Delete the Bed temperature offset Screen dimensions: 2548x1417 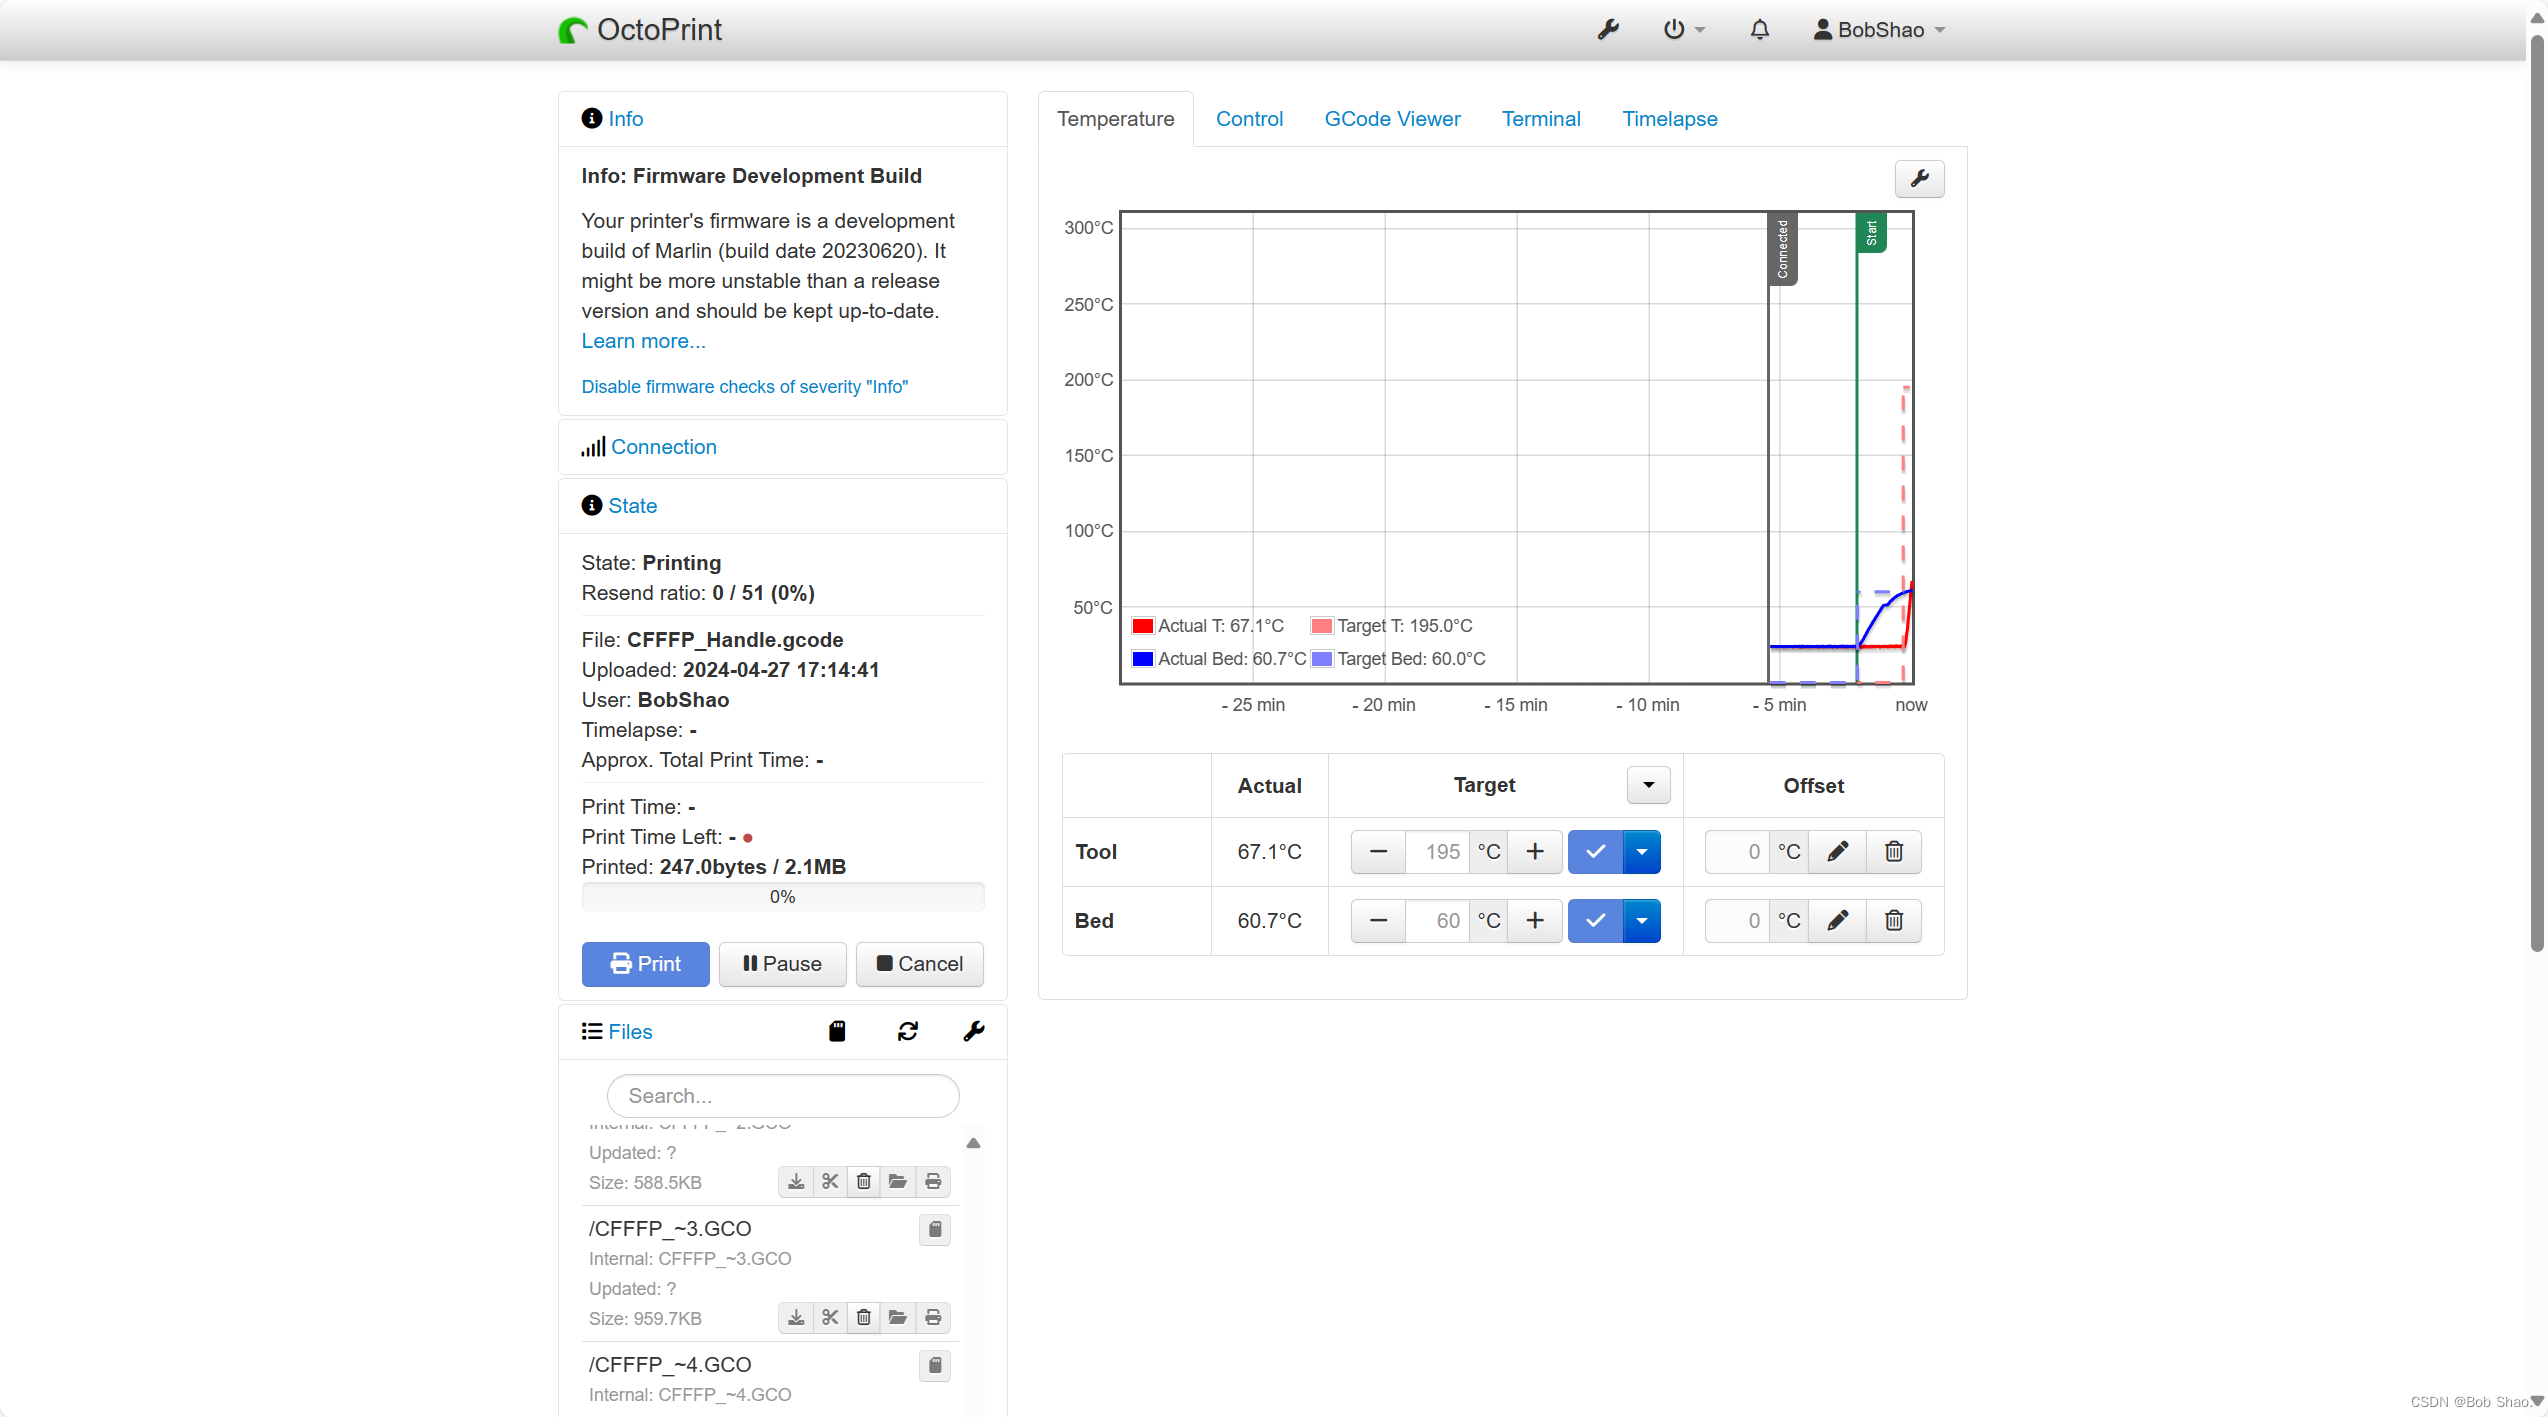coord(1893,921)
